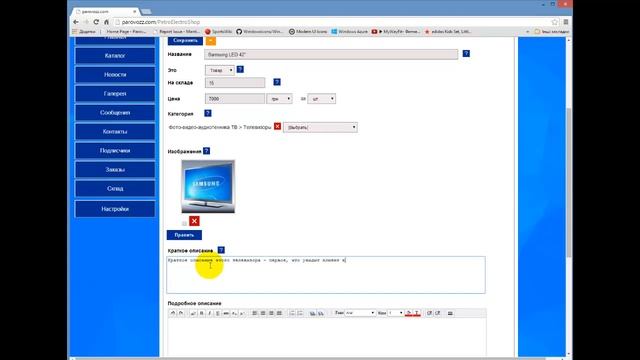Open Контакты in the sidebar

tap(115, 131)
